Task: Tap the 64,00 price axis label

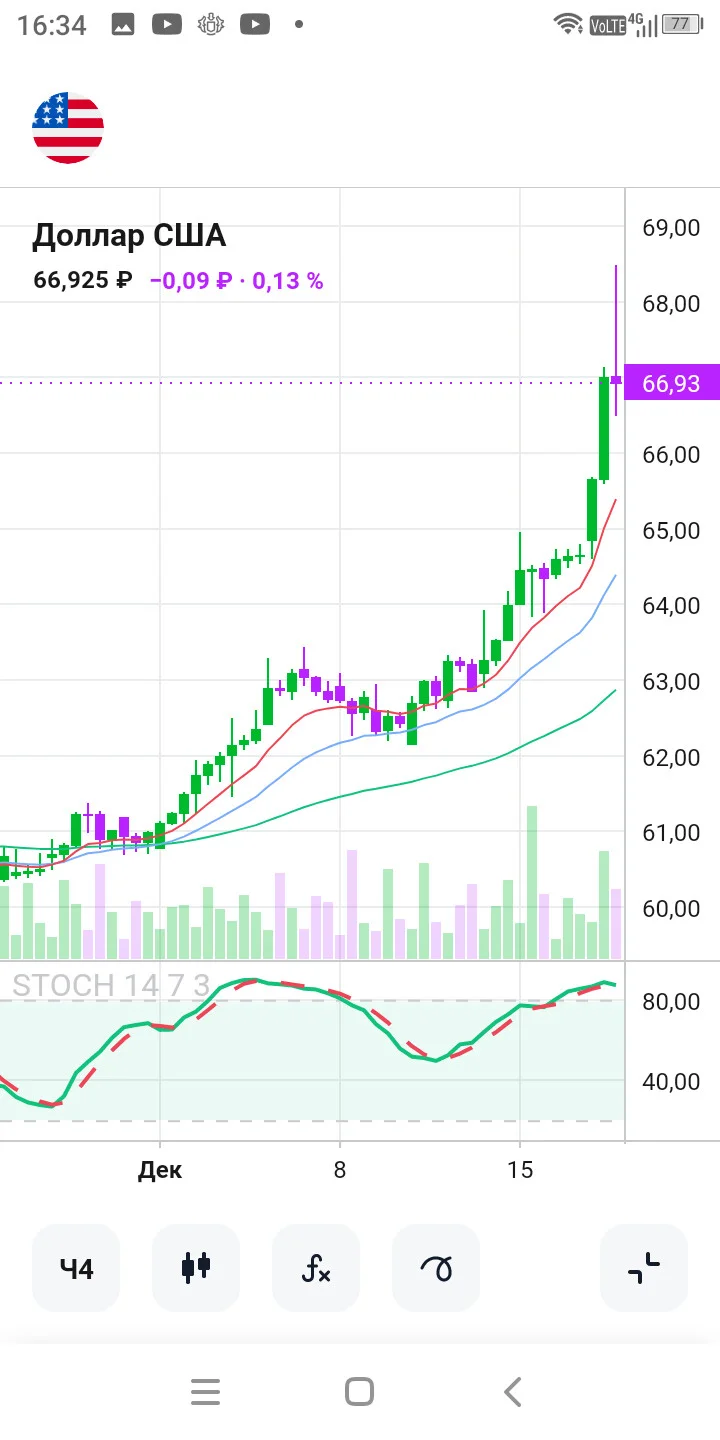Action: [x=671, y=605]
